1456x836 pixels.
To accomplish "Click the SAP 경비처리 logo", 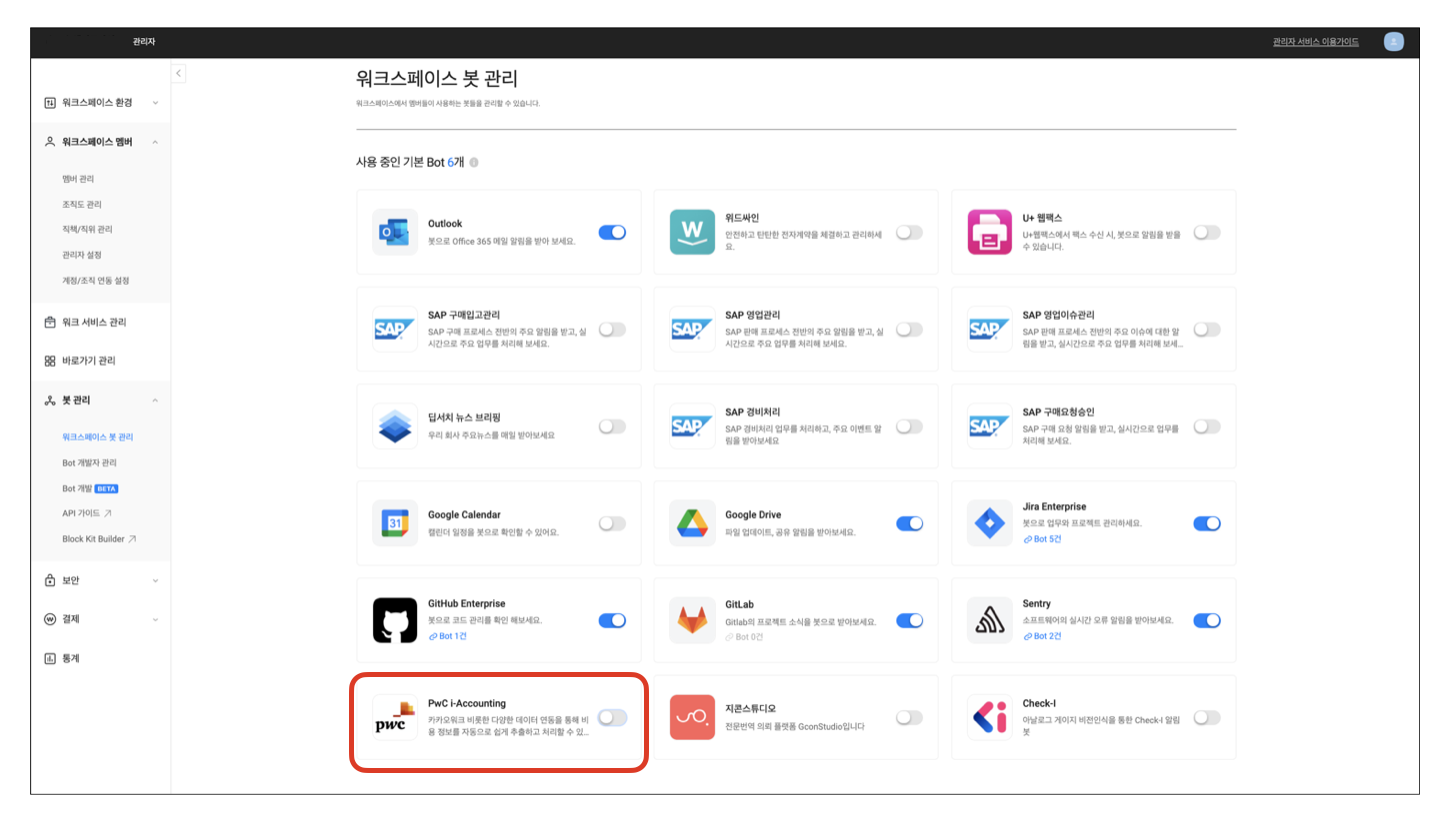I will click(692, 426).
